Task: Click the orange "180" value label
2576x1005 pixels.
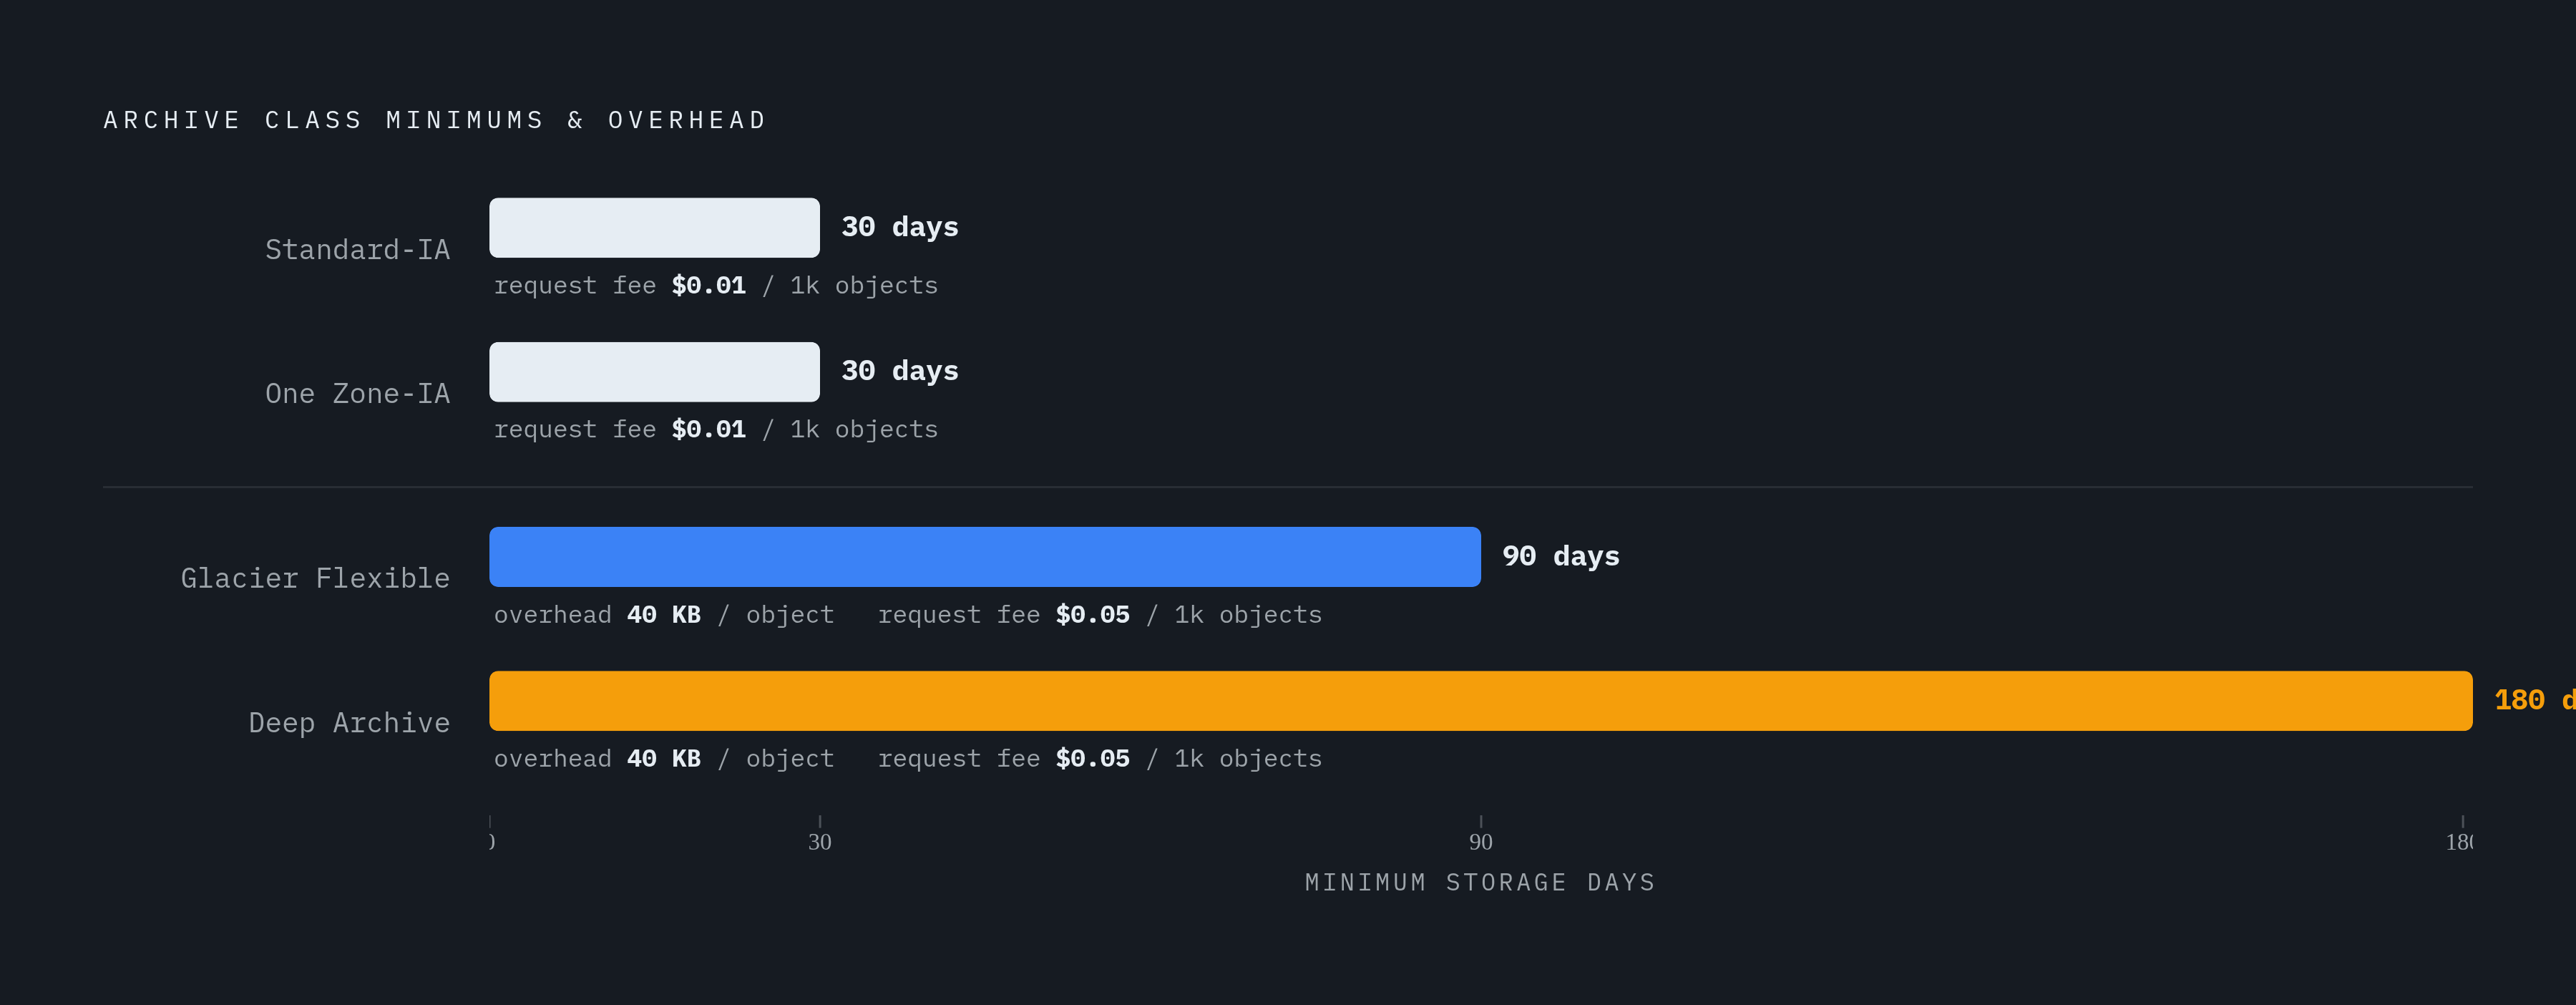Action: coord(2534,700)
